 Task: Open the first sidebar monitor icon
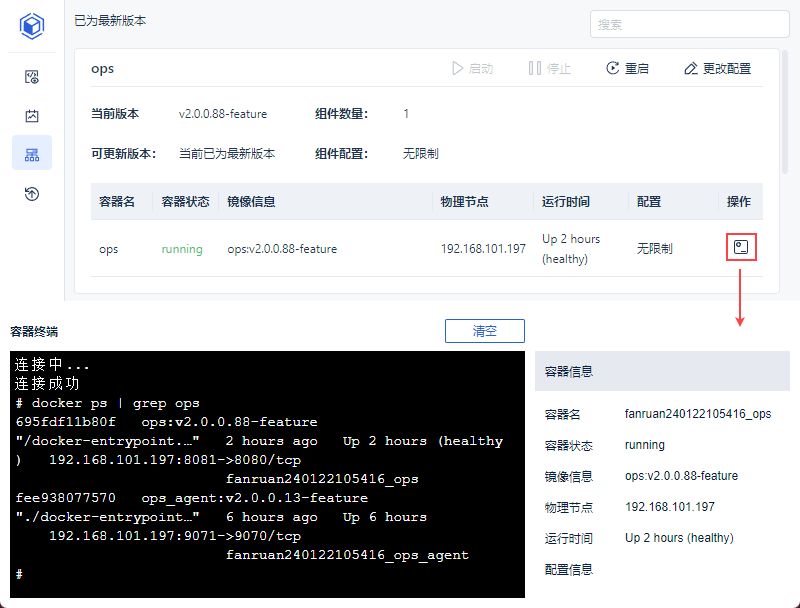point(32,77)
